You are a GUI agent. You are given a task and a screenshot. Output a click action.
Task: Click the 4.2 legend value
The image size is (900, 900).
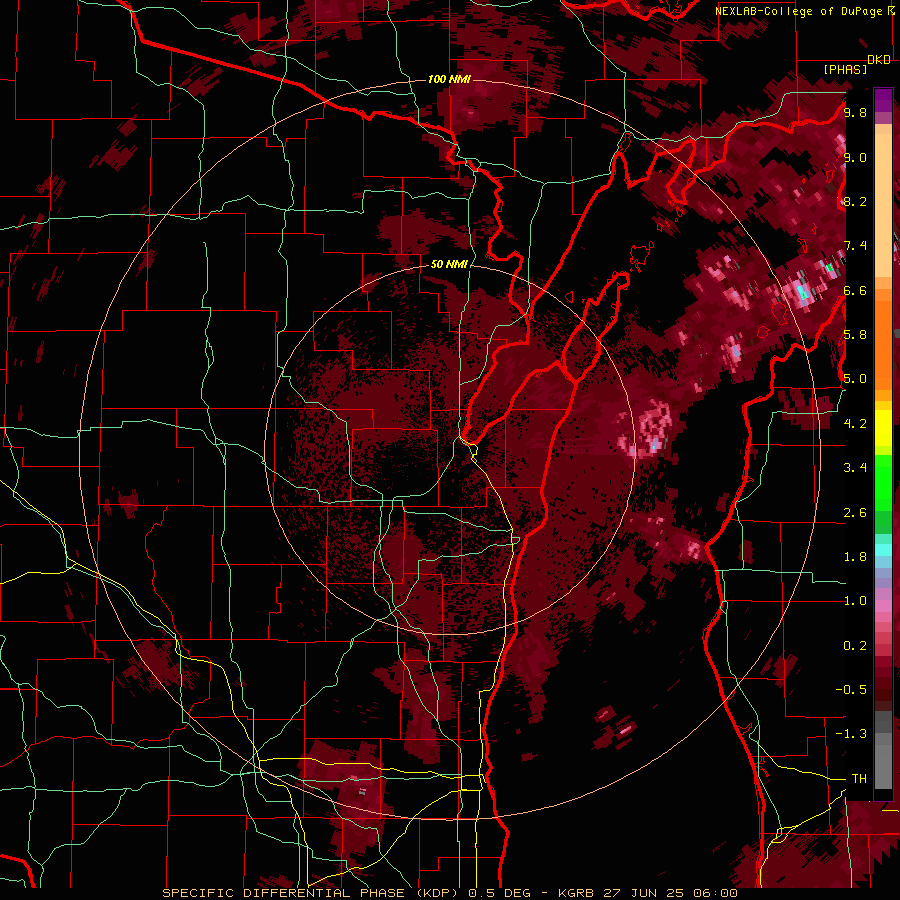(855, 424)
